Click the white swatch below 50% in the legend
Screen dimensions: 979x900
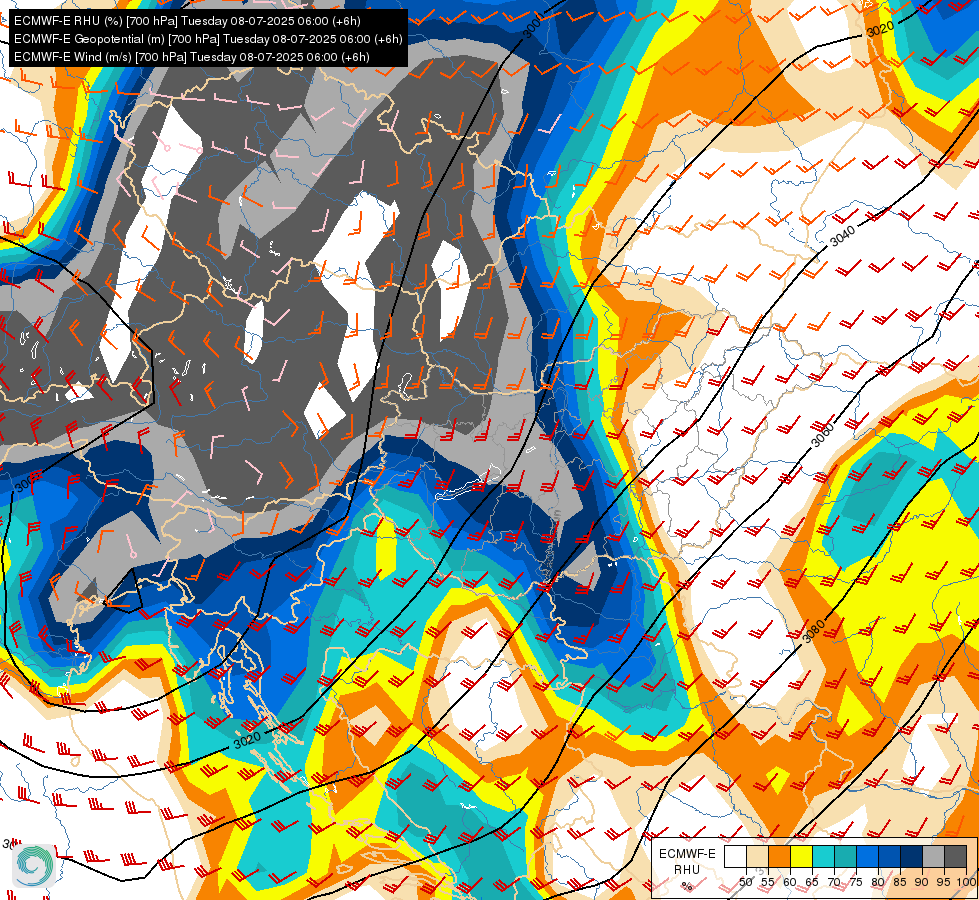(735, 856)
